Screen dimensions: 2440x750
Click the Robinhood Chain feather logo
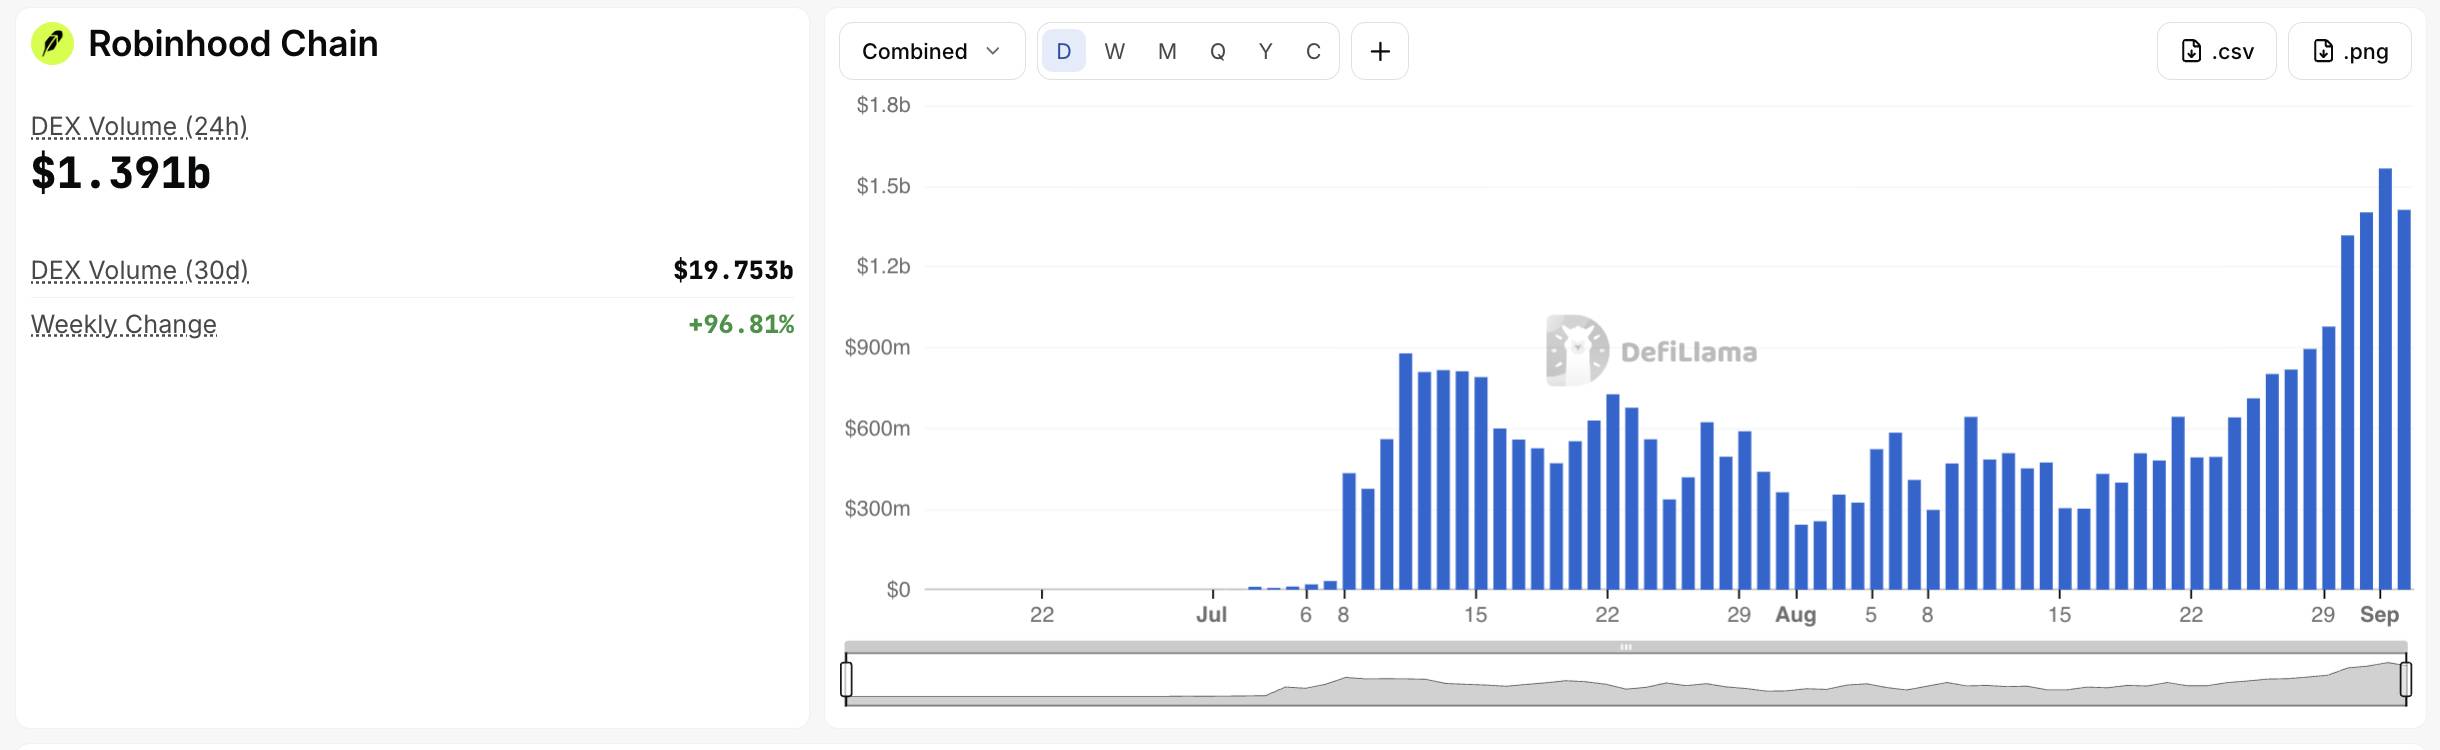tap(52, 44)
